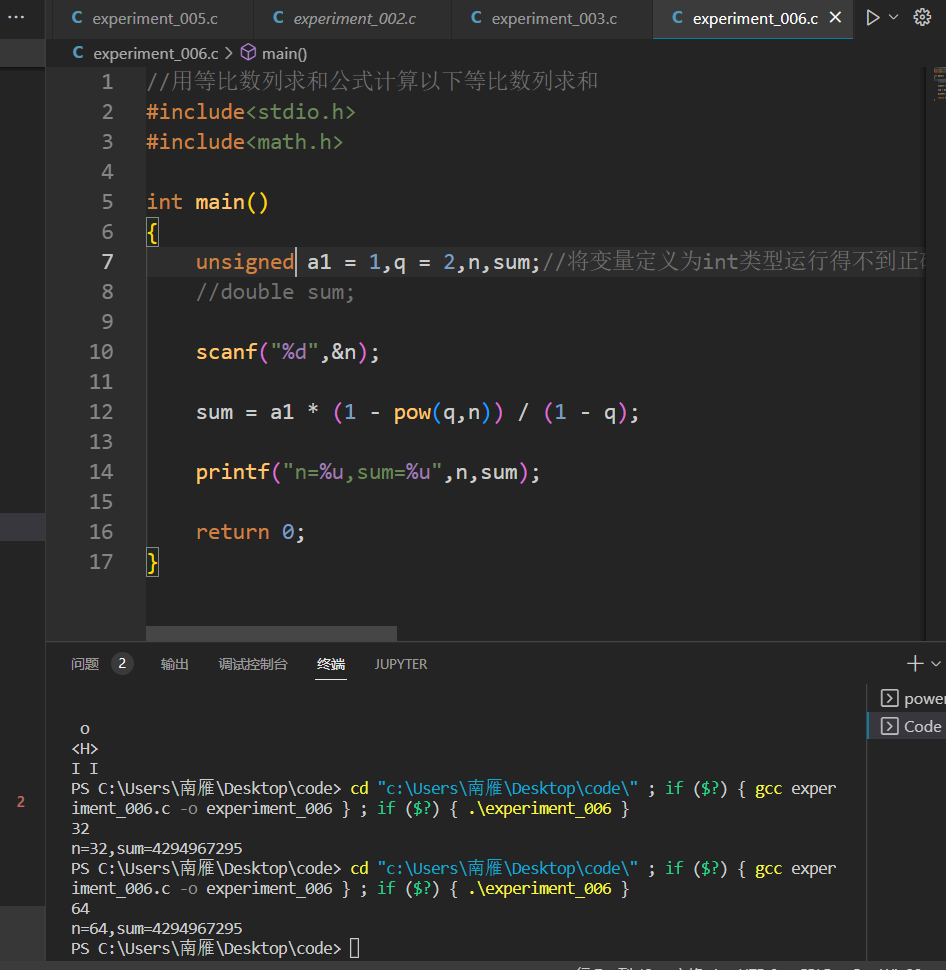Open the 问题 problems panel tab
This screenshot has height=970, width=946.
(x=85, y=664)
